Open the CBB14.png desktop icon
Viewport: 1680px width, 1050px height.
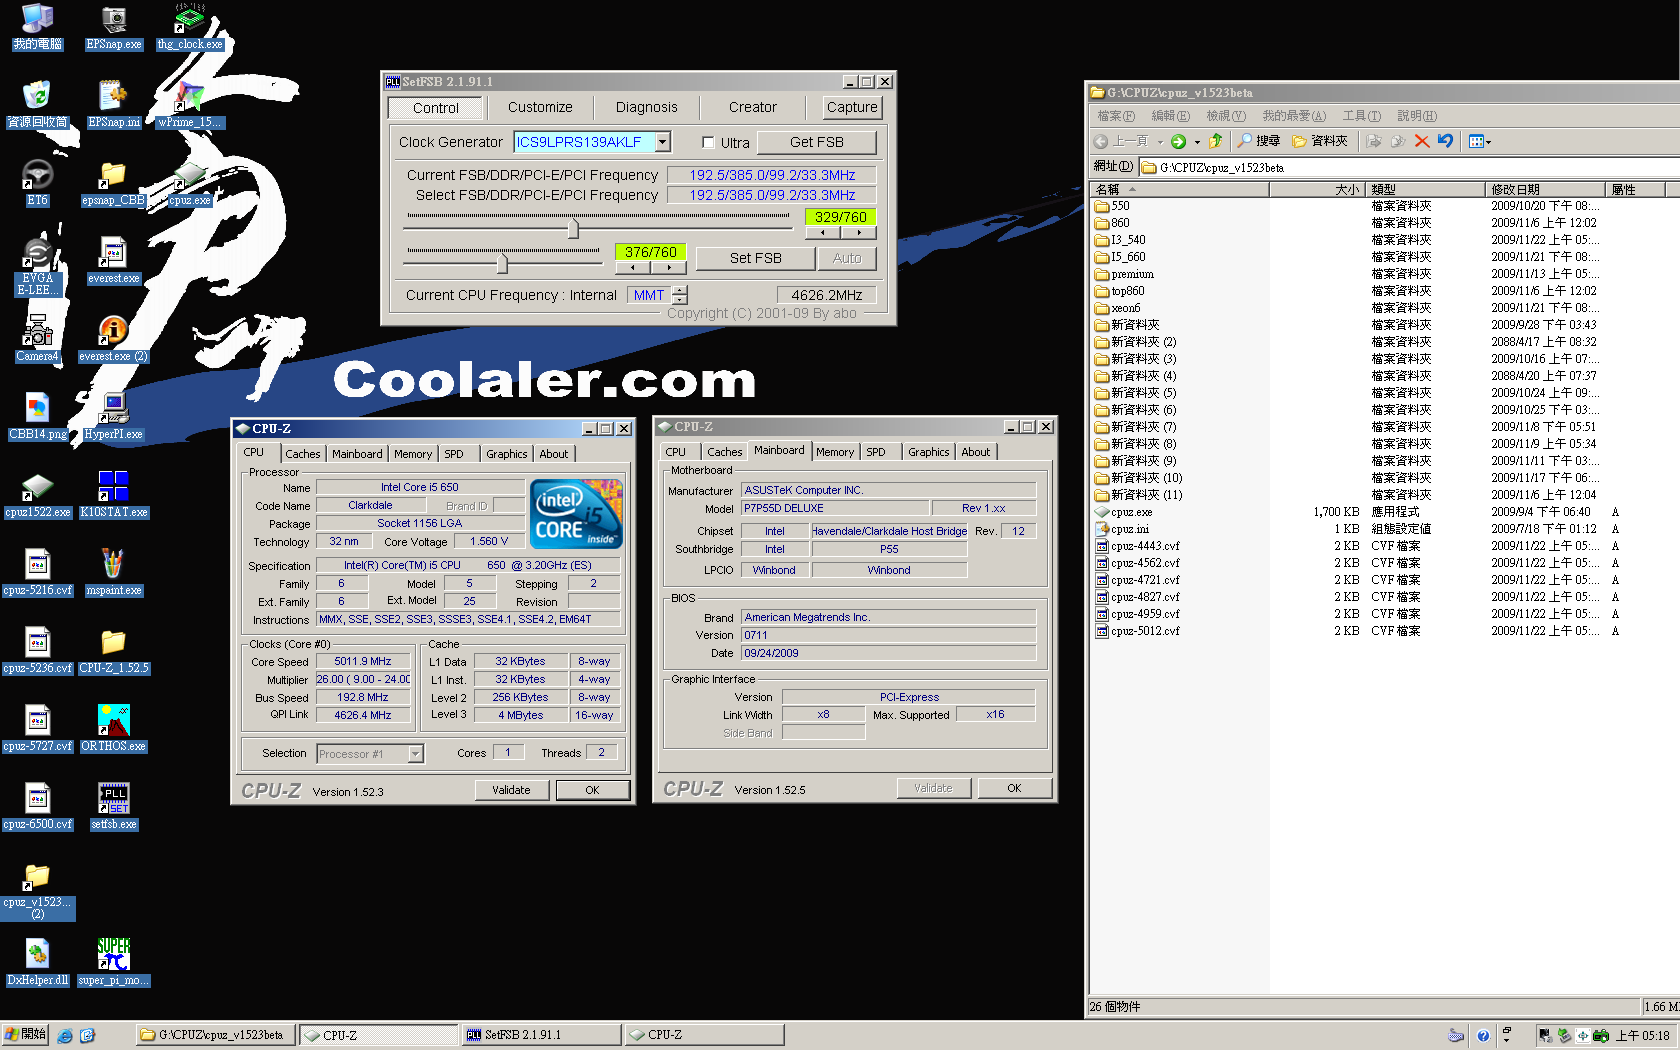tap(37, 417)
